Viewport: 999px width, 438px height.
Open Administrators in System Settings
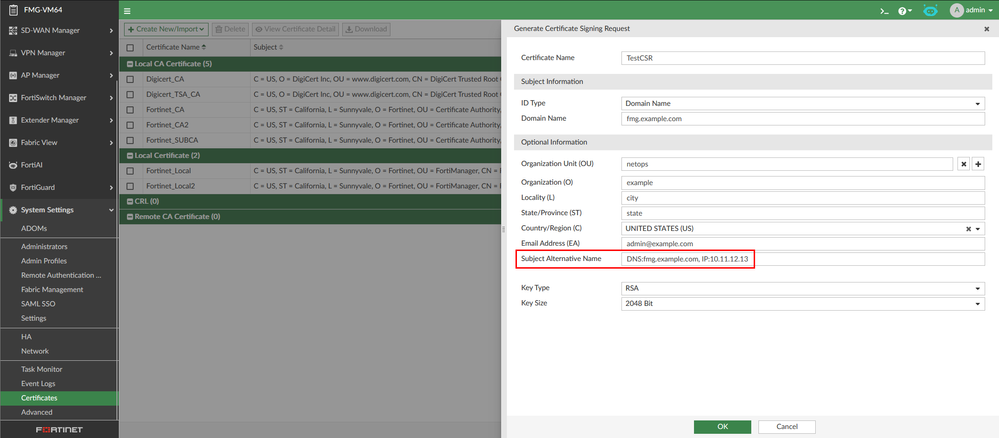[44, 246]
